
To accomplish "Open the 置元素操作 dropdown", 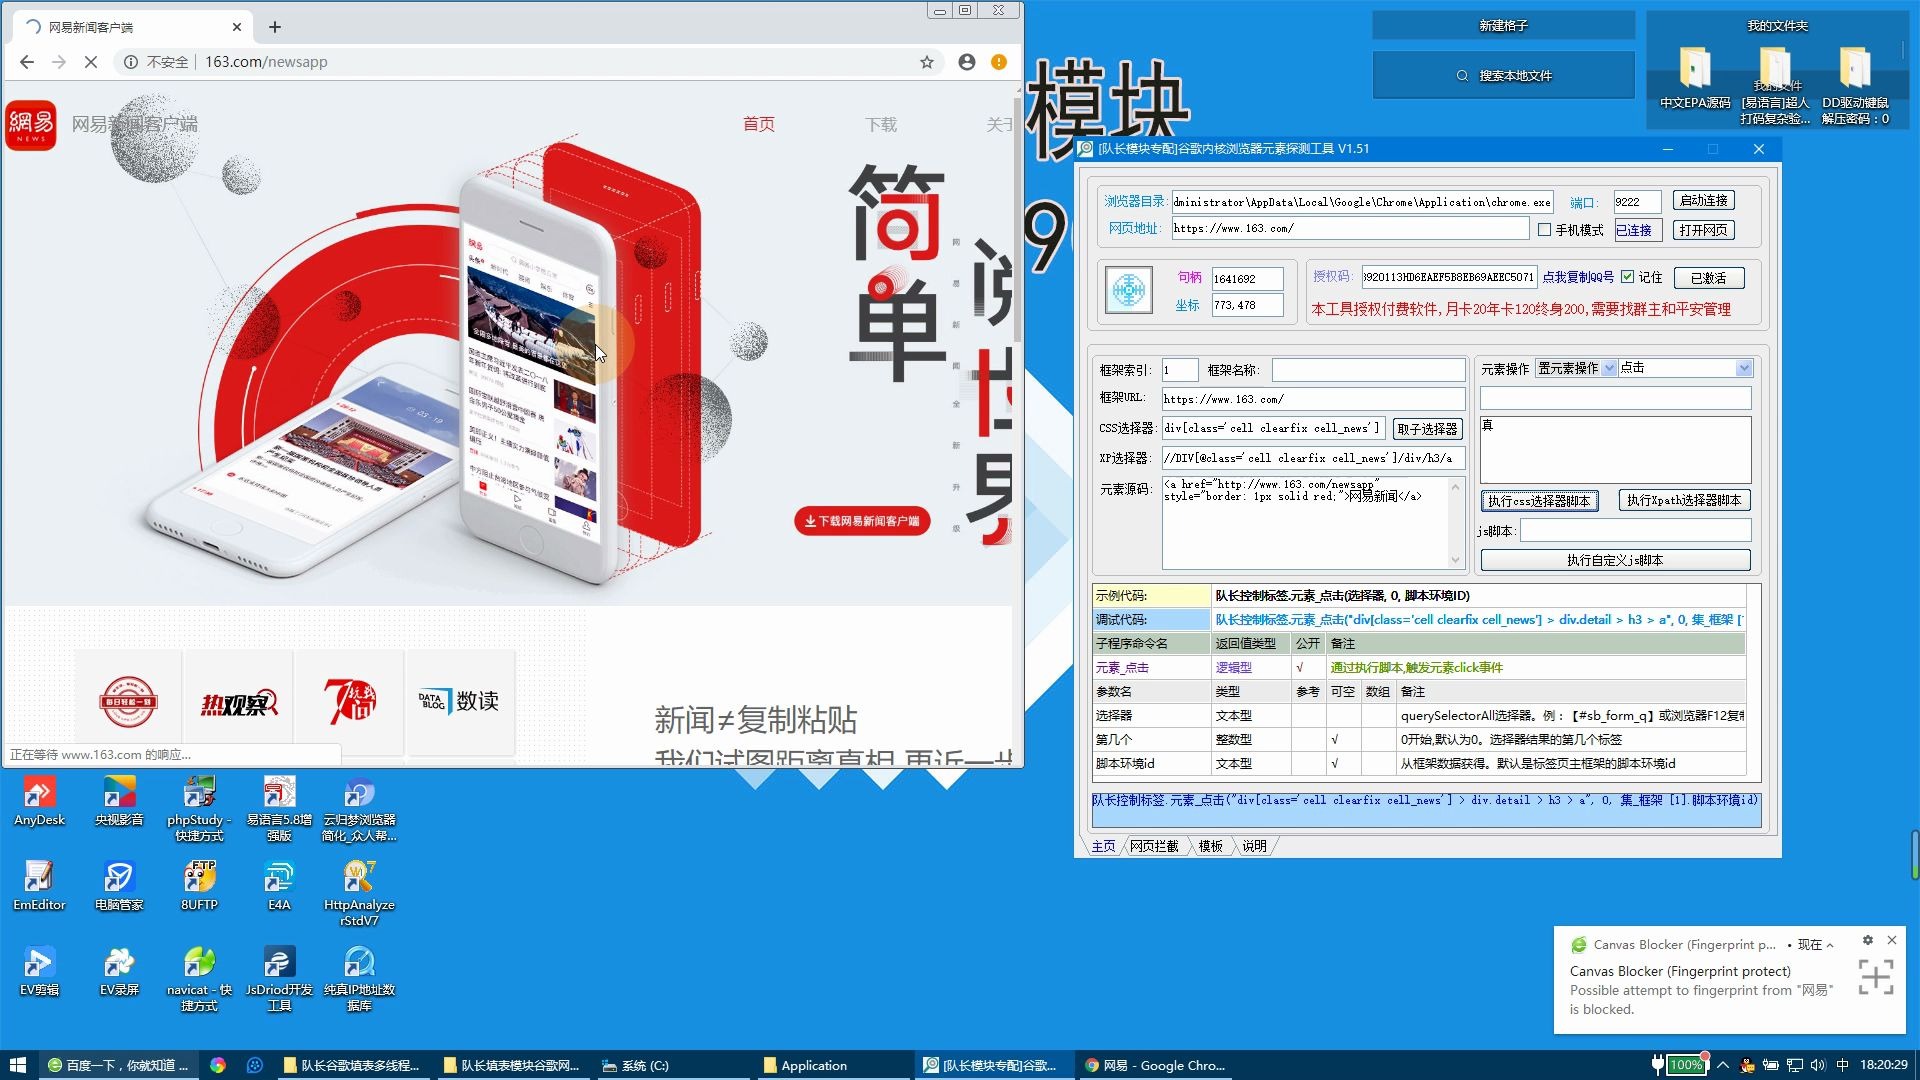I will [1609, 368].
